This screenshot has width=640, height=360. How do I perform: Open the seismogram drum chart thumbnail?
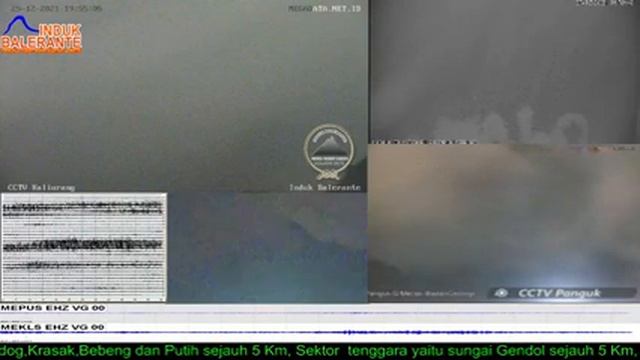(x=84, y=247)
